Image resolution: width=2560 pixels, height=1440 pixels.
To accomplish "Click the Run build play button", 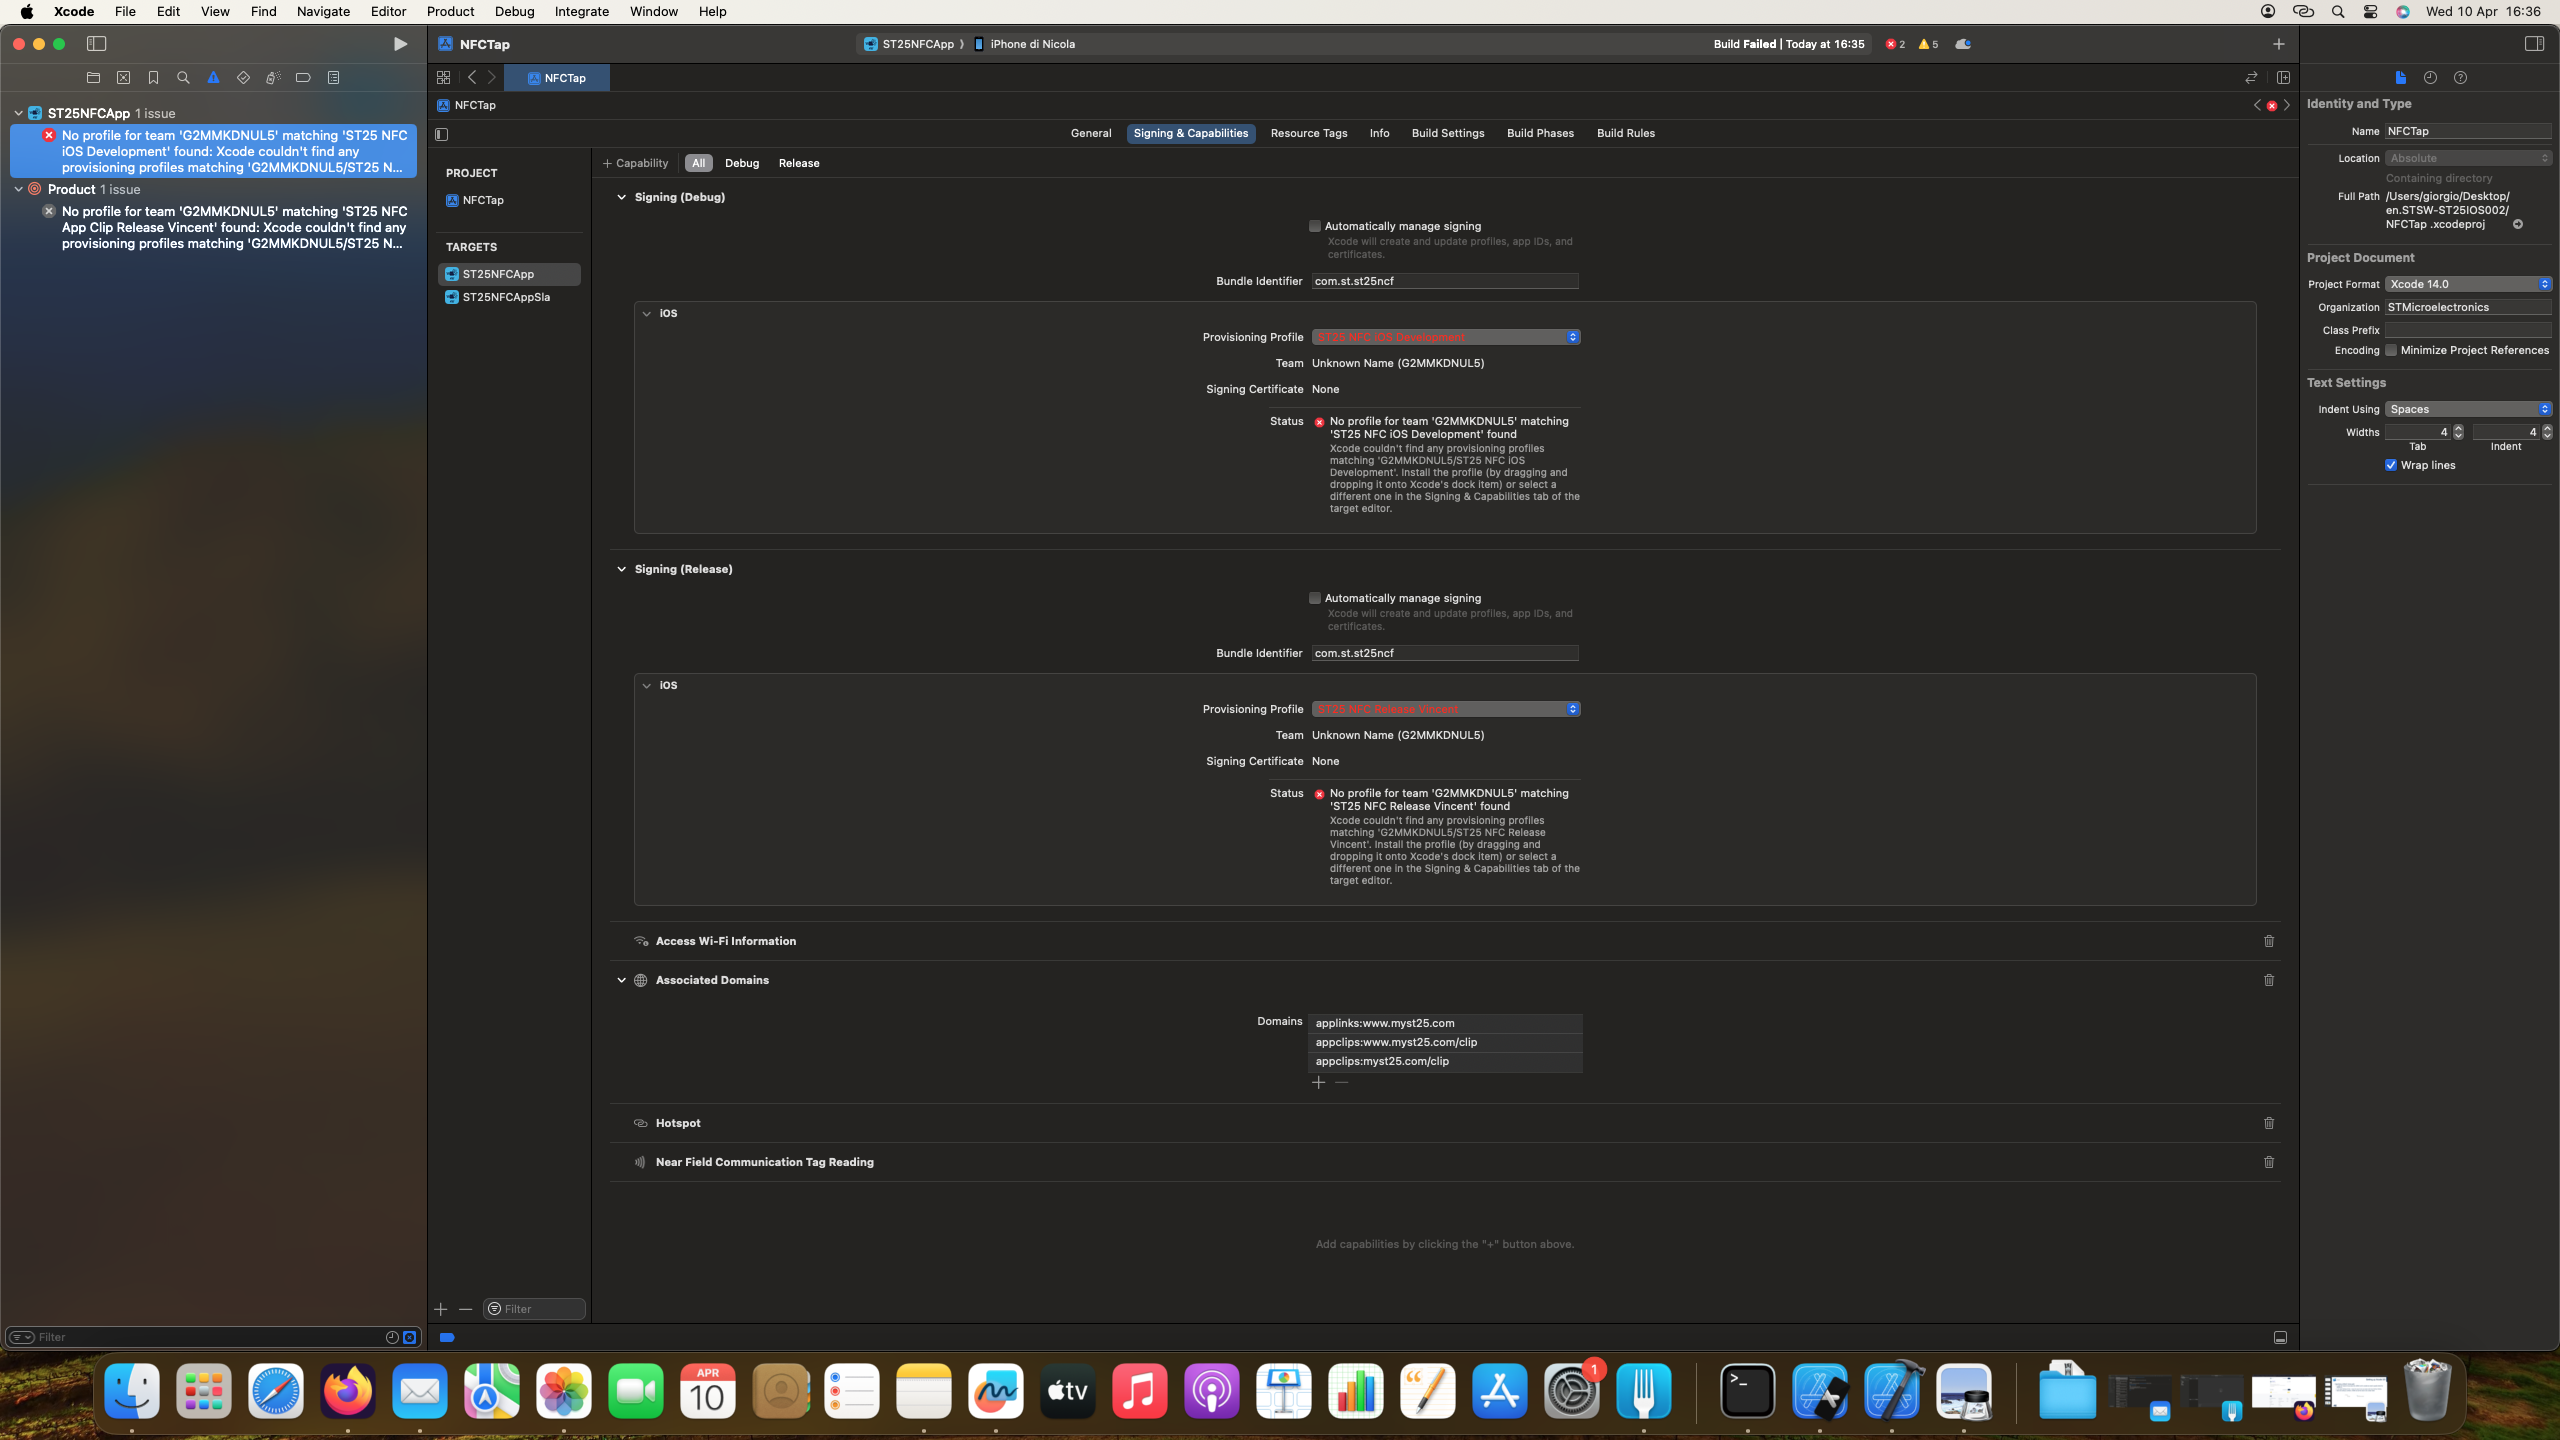I will [400, 44].
